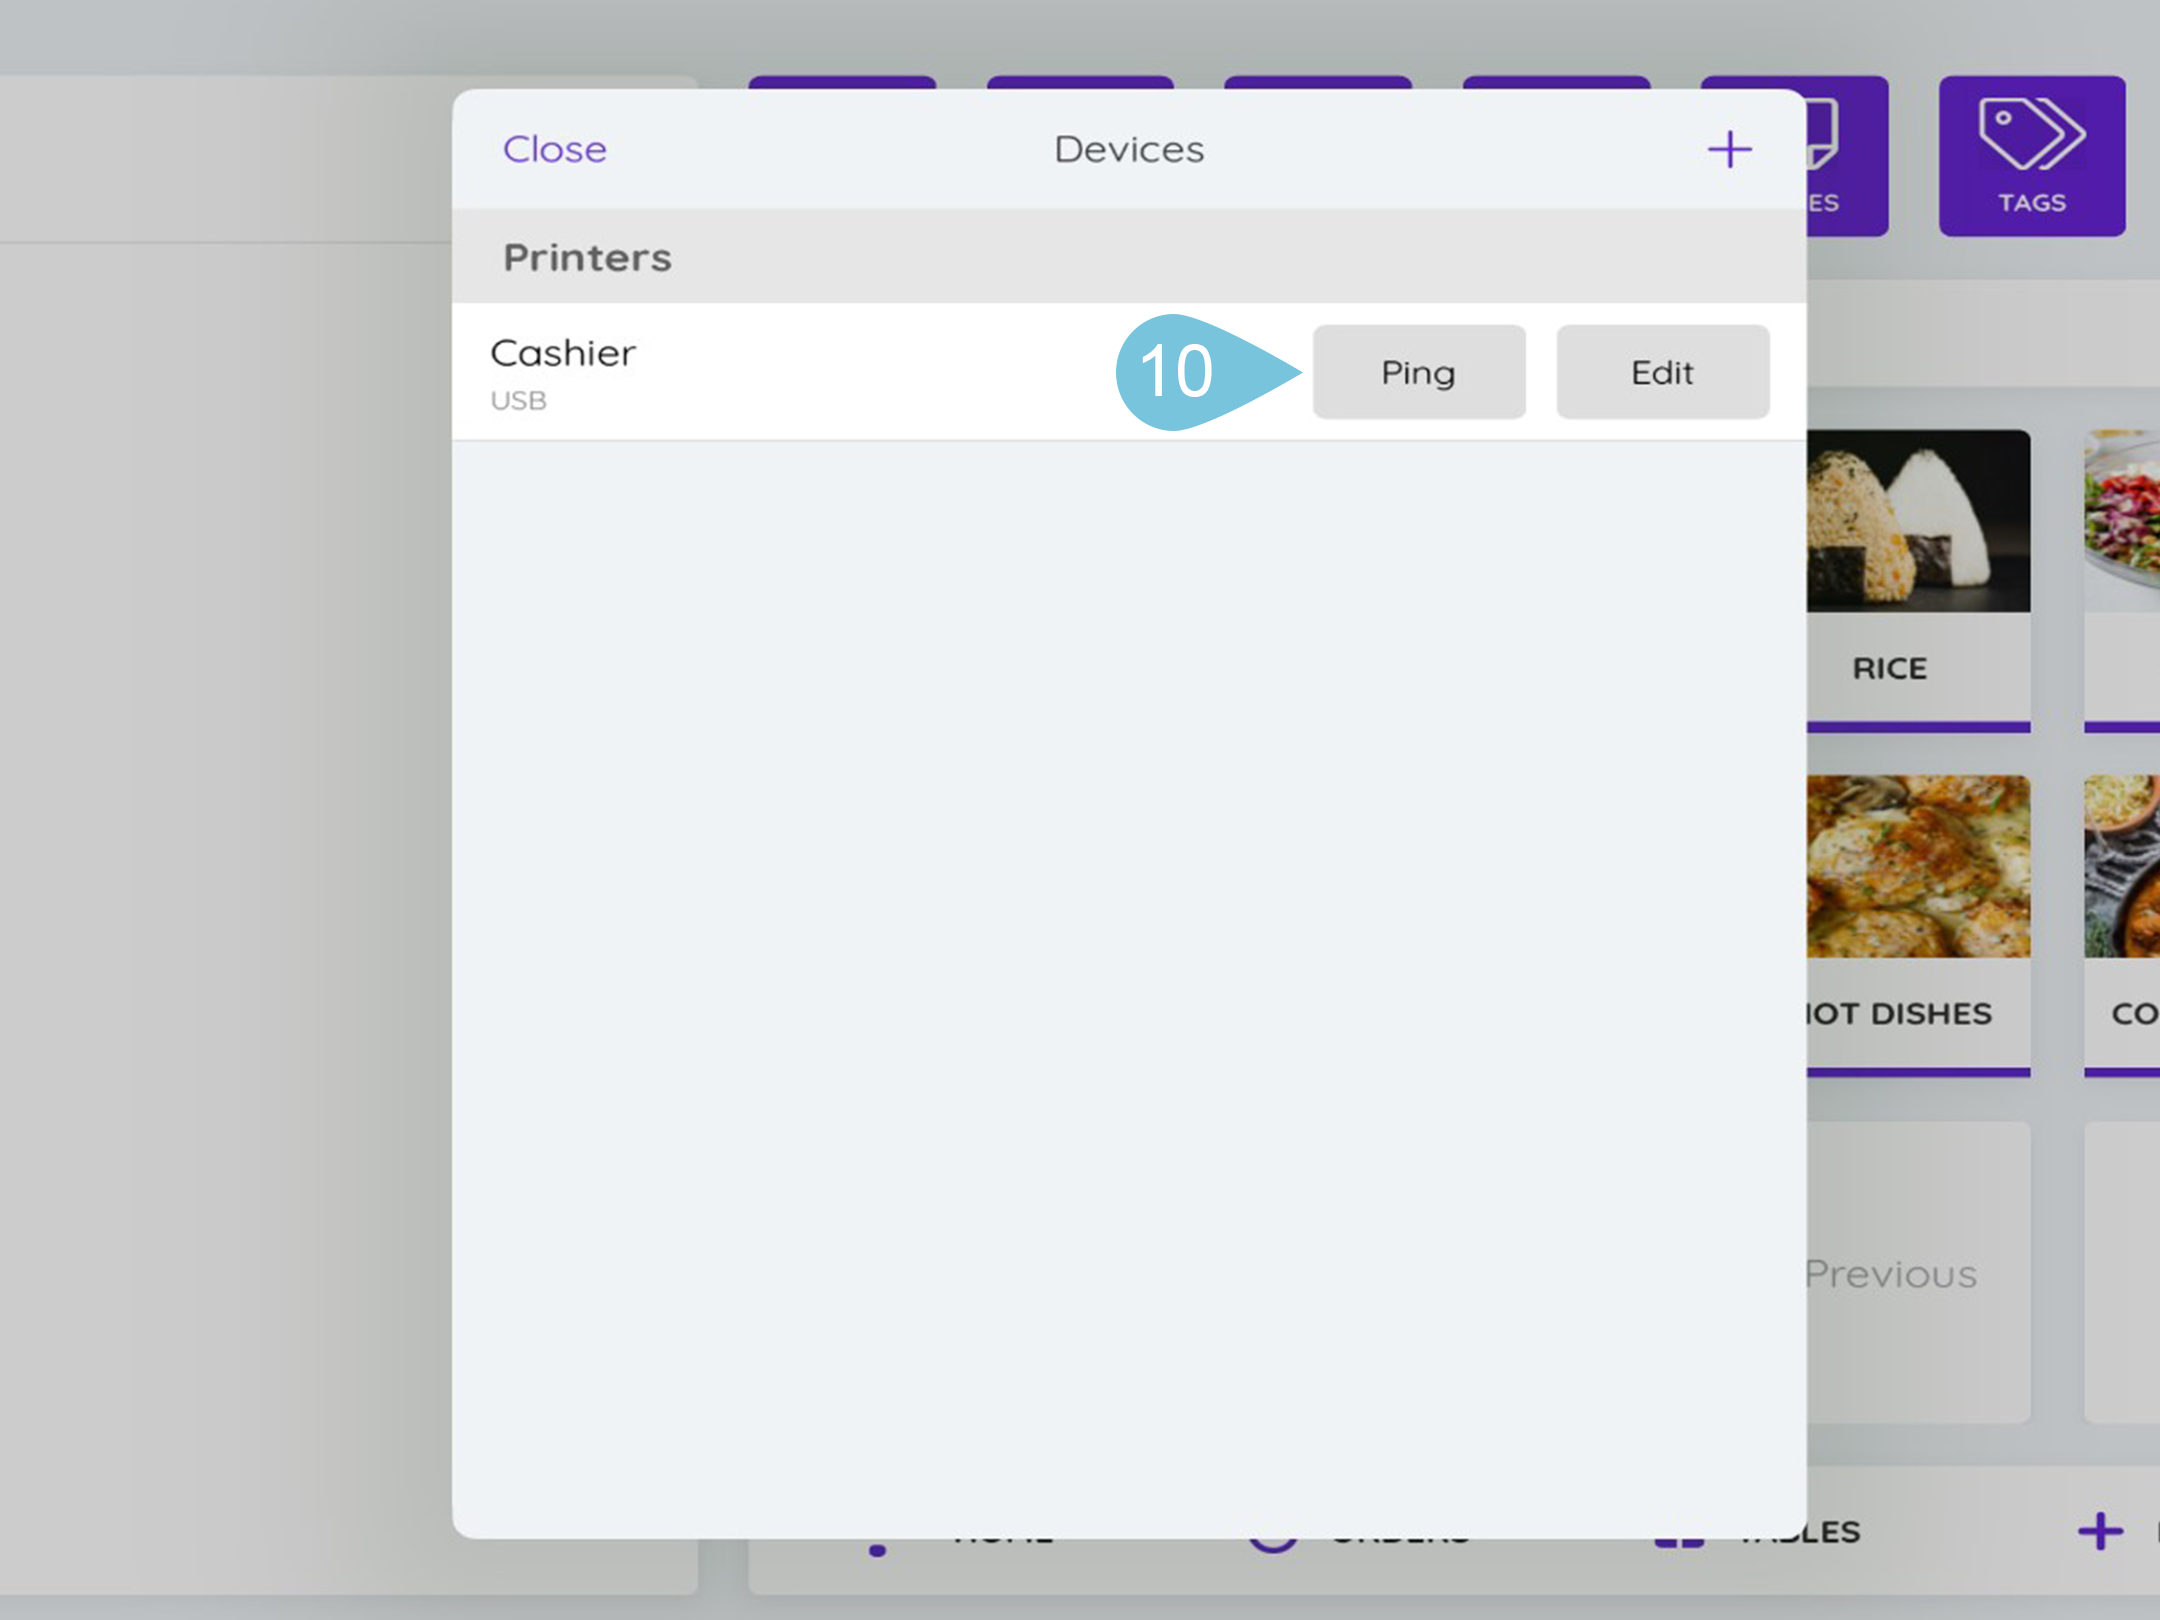Image resolution: width=2160 pixels, height=1620 pixels.
Task: Open the TAGS tile
Action: tap(2031, 156)
